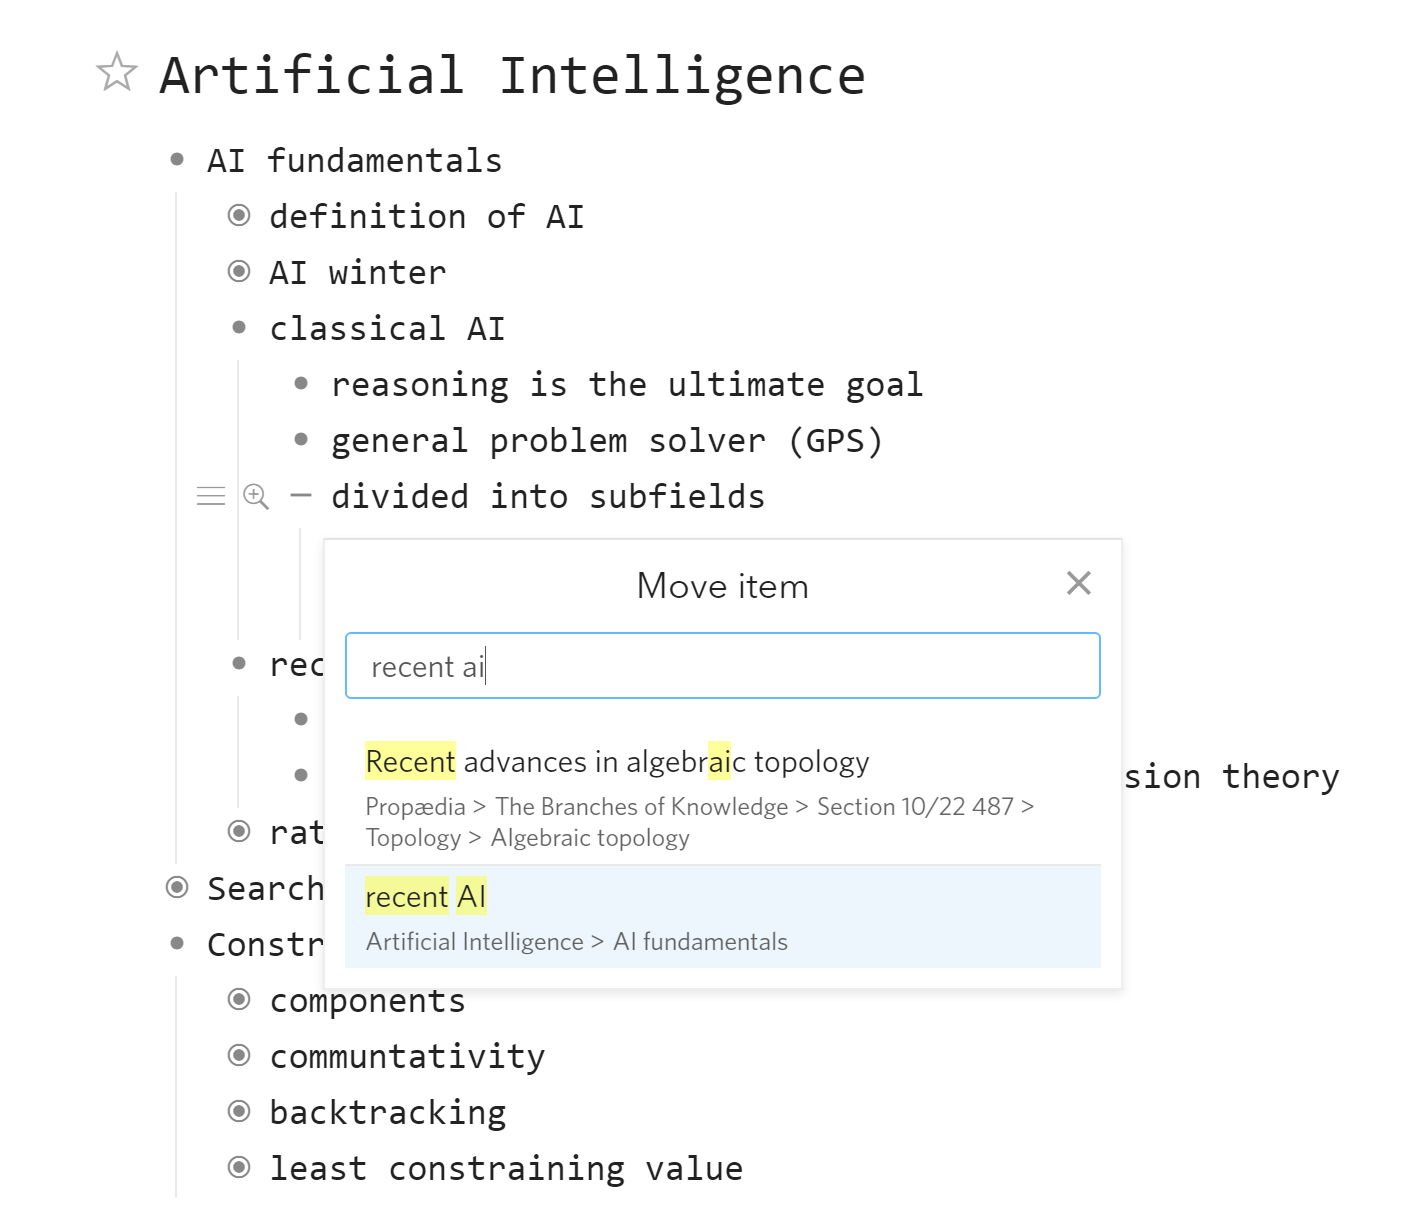
Task: Star the Artificial Intelligence document
Action: point(117,72)
